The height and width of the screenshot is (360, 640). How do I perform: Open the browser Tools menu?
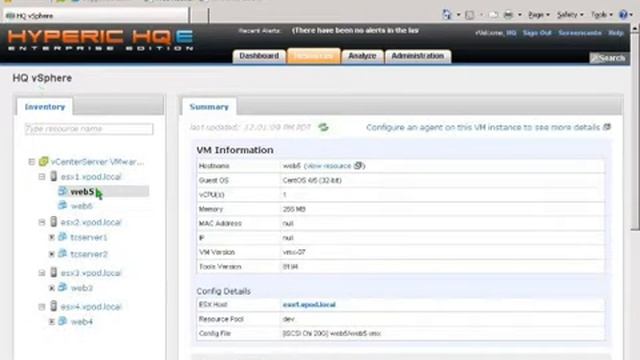click(602, 15)
